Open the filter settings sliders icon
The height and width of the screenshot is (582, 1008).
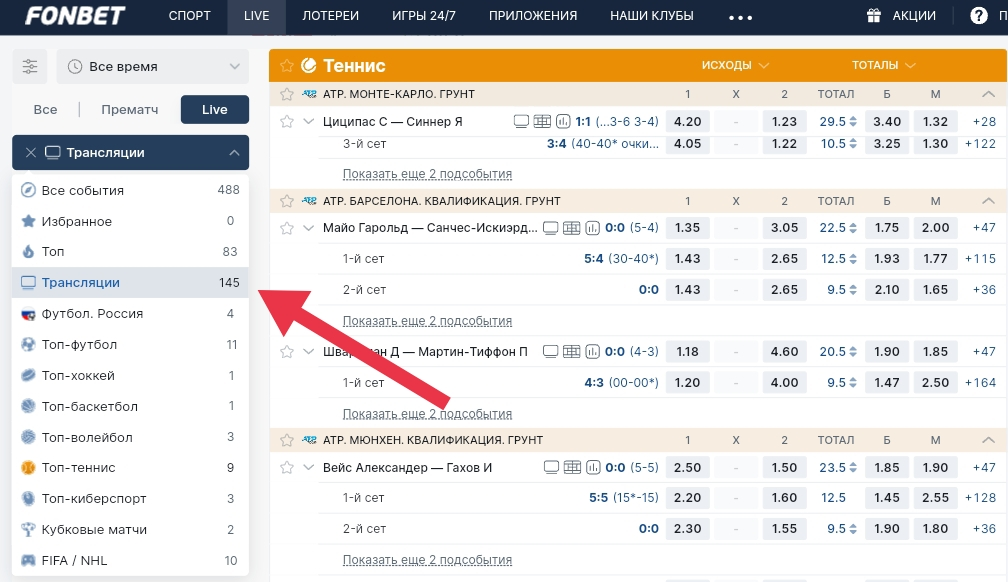point(30,67)
